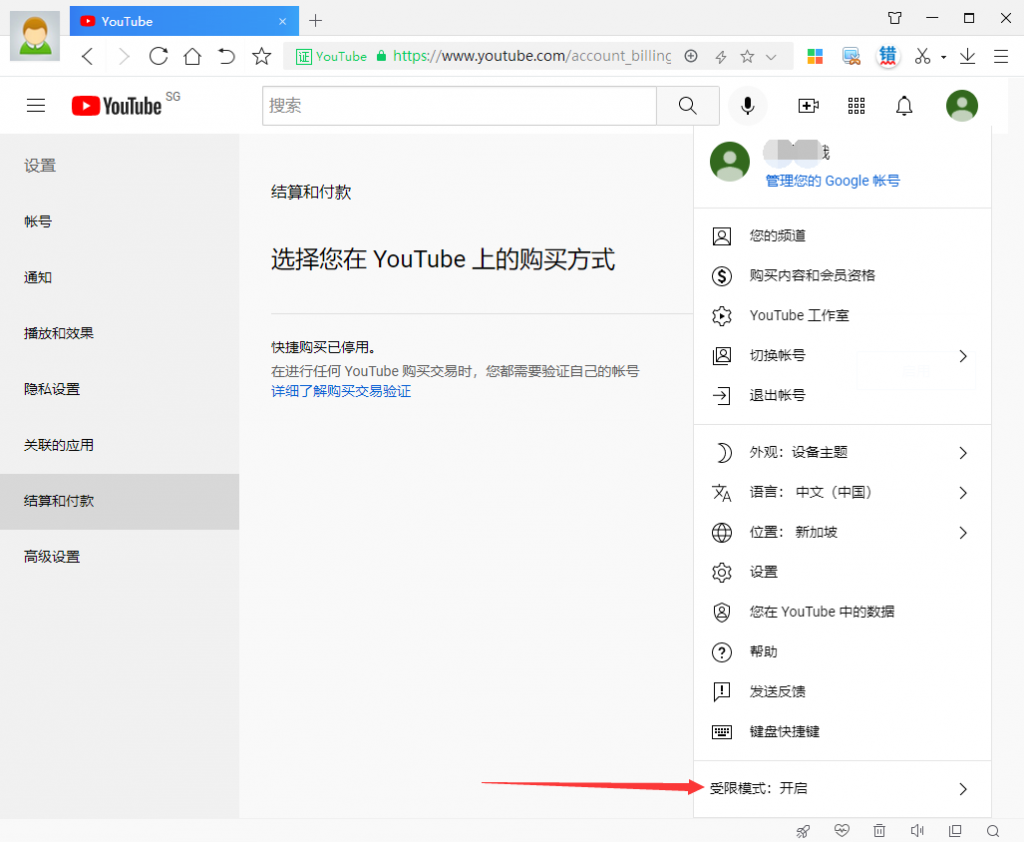Image resolution: width=1024 pixels, height=842 pixels.
Task: Open browser downloads arrow icon
Action: [967, 57]
